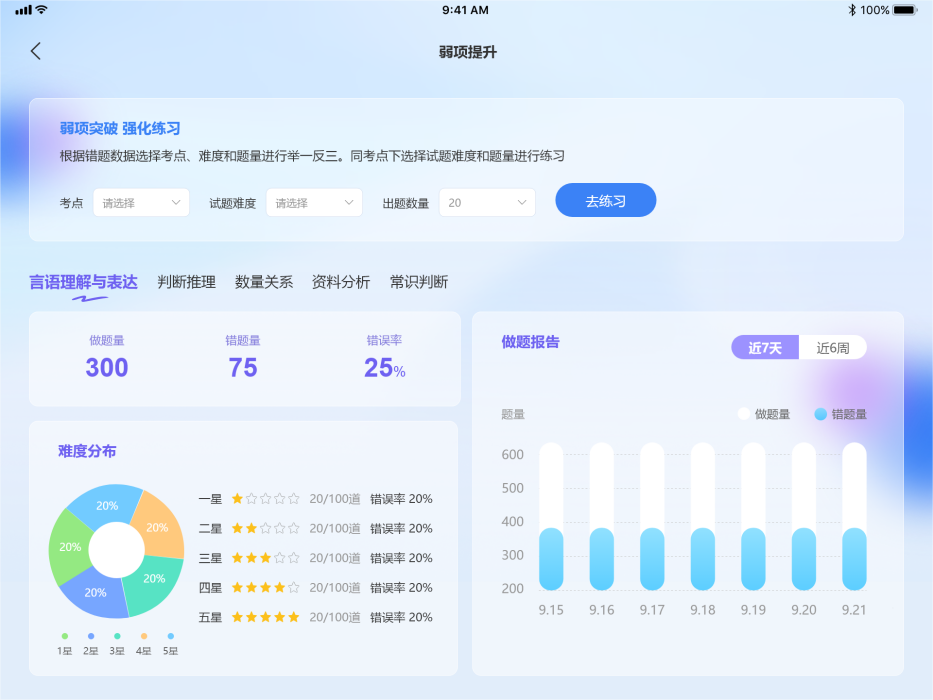Viewport: 933px width, 700px height.
Task: Click the 错题量 value 75
Action: point(243,368)
